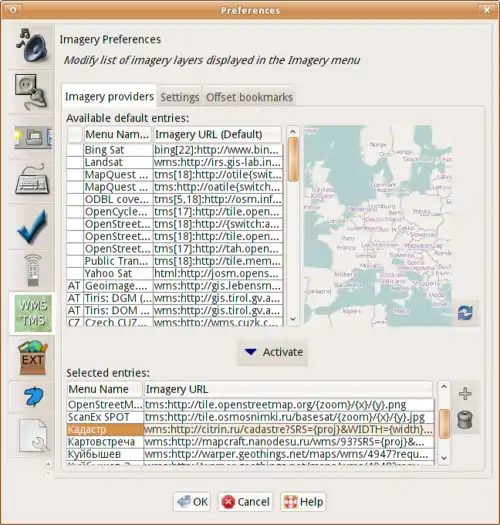Open the audio settings speaker icon
This screenshot has width=500, height=525.
pyautogui.click(x=32, y=46)
